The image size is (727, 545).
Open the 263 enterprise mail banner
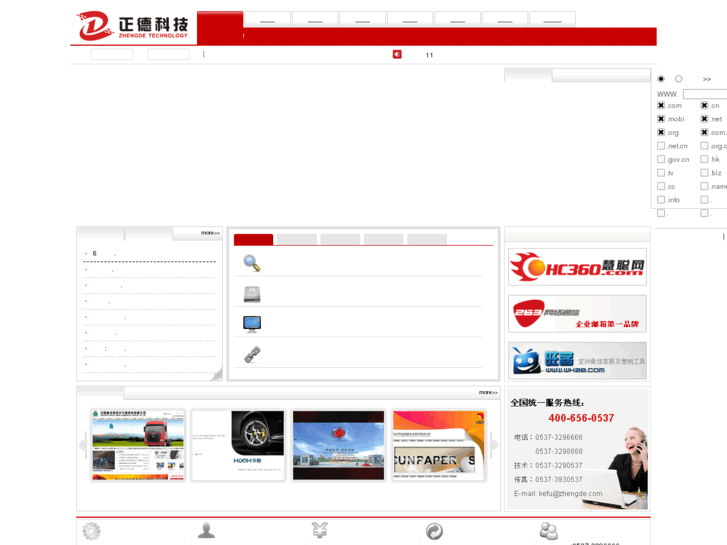pyautogui.click(x=577, y=314)
